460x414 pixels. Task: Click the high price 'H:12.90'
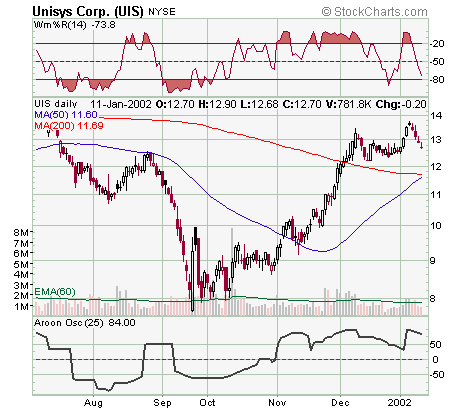point(217,104)
